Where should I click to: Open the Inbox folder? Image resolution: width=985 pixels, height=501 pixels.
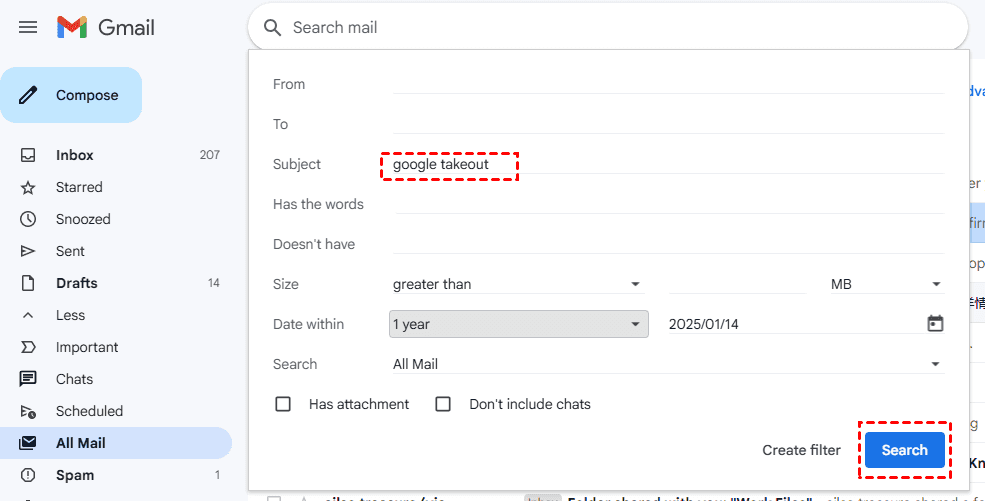click(x=75, y=155)
